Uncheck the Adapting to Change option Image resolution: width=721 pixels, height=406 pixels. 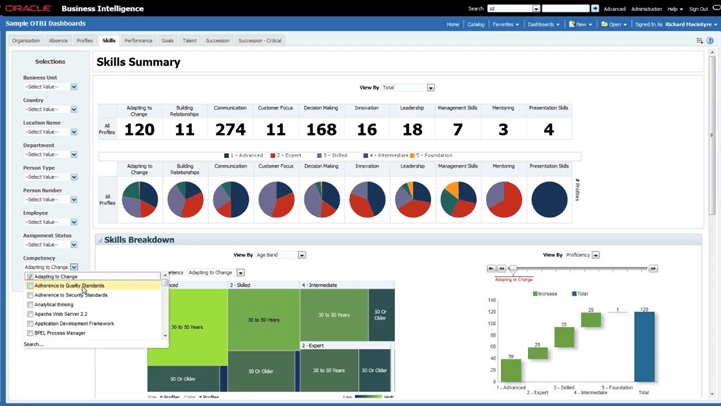click(30, 277)
